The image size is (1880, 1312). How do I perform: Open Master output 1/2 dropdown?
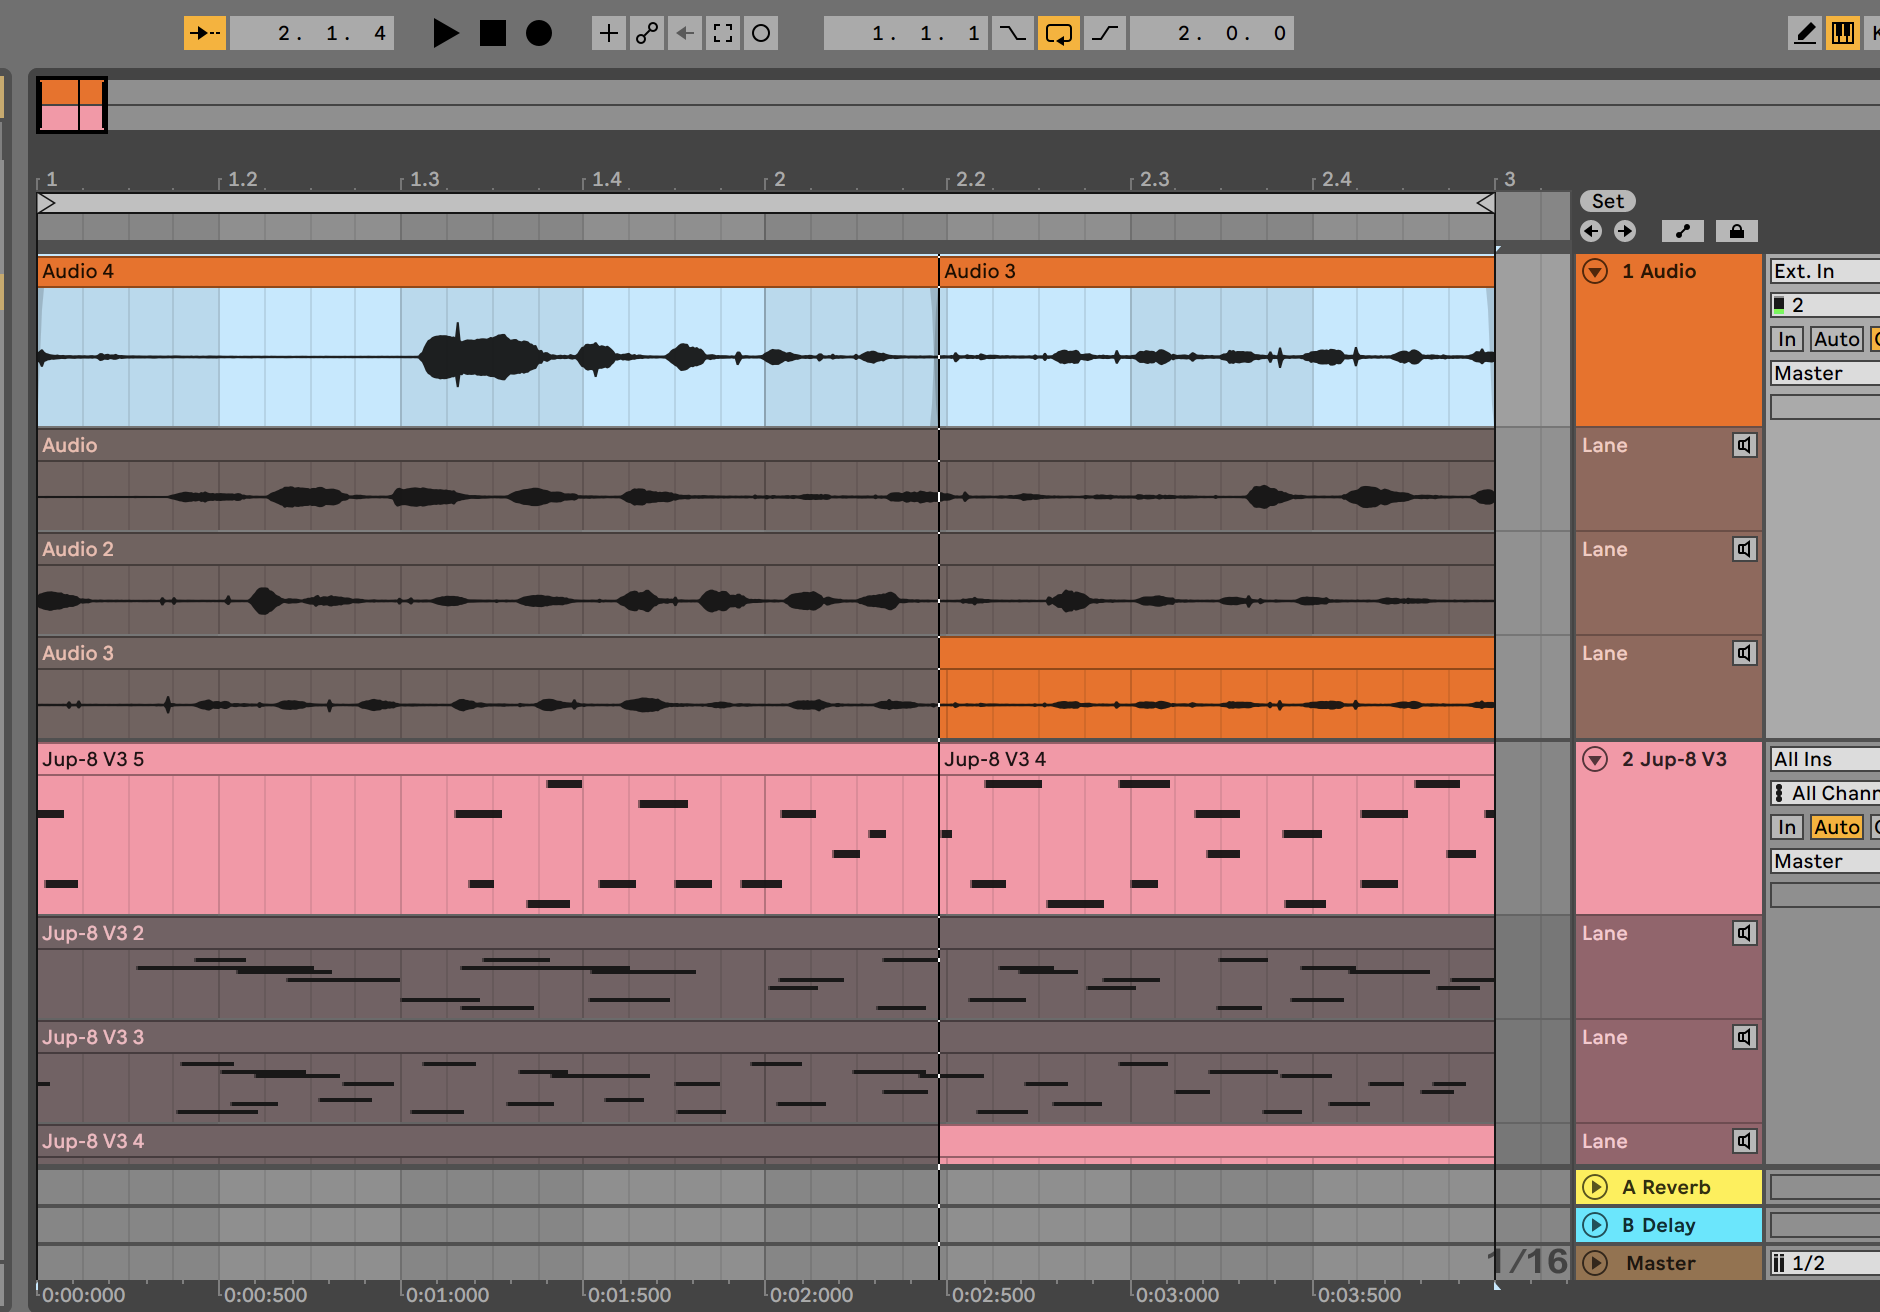click(x=1825, y=1263)
